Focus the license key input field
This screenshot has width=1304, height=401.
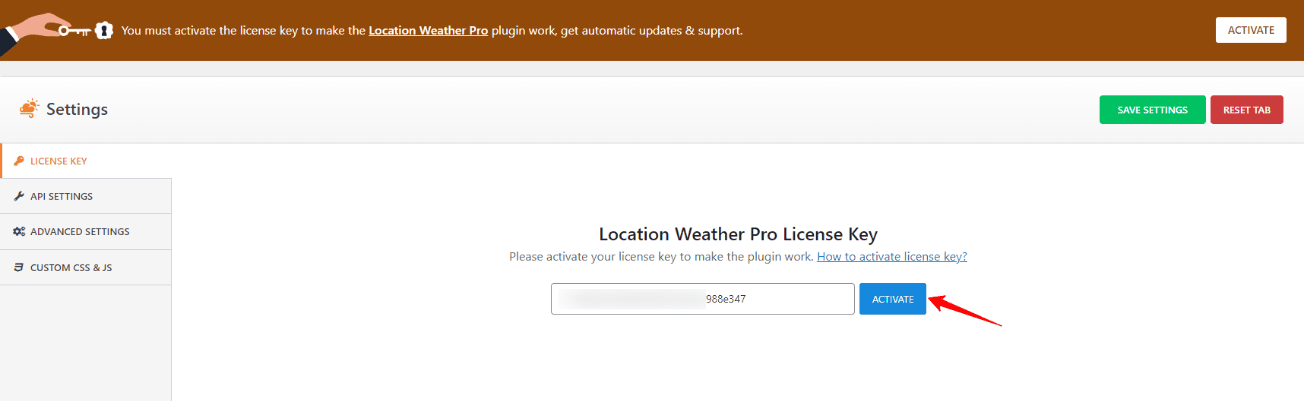click(x=702, y=299)
